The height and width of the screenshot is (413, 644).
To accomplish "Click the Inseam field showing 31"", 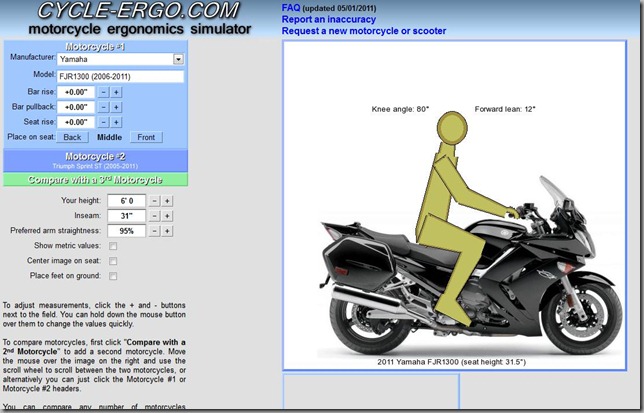I will [126, 216].
